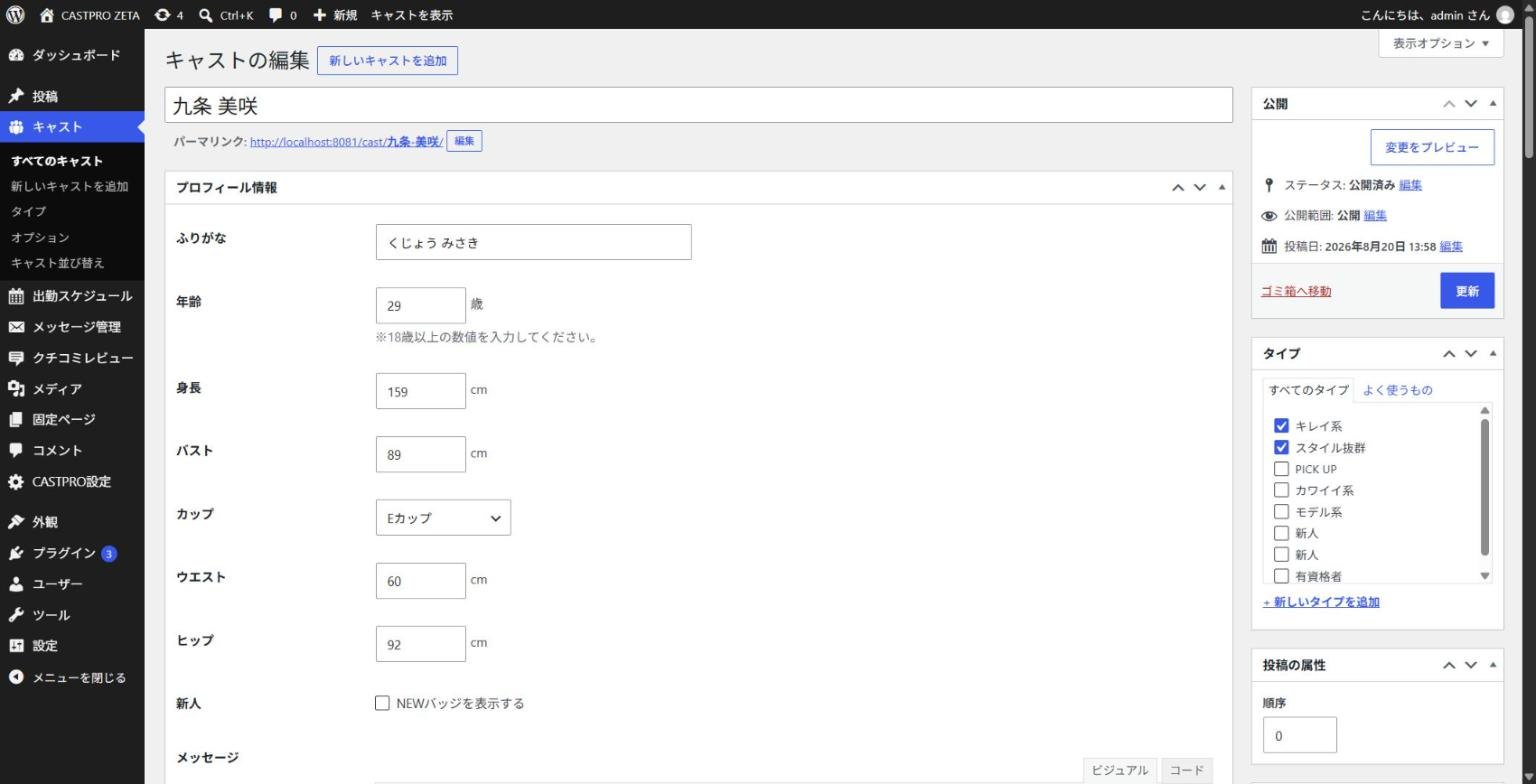
Task: Check the PICK UP type checkbox
Action: (1281, 469)
